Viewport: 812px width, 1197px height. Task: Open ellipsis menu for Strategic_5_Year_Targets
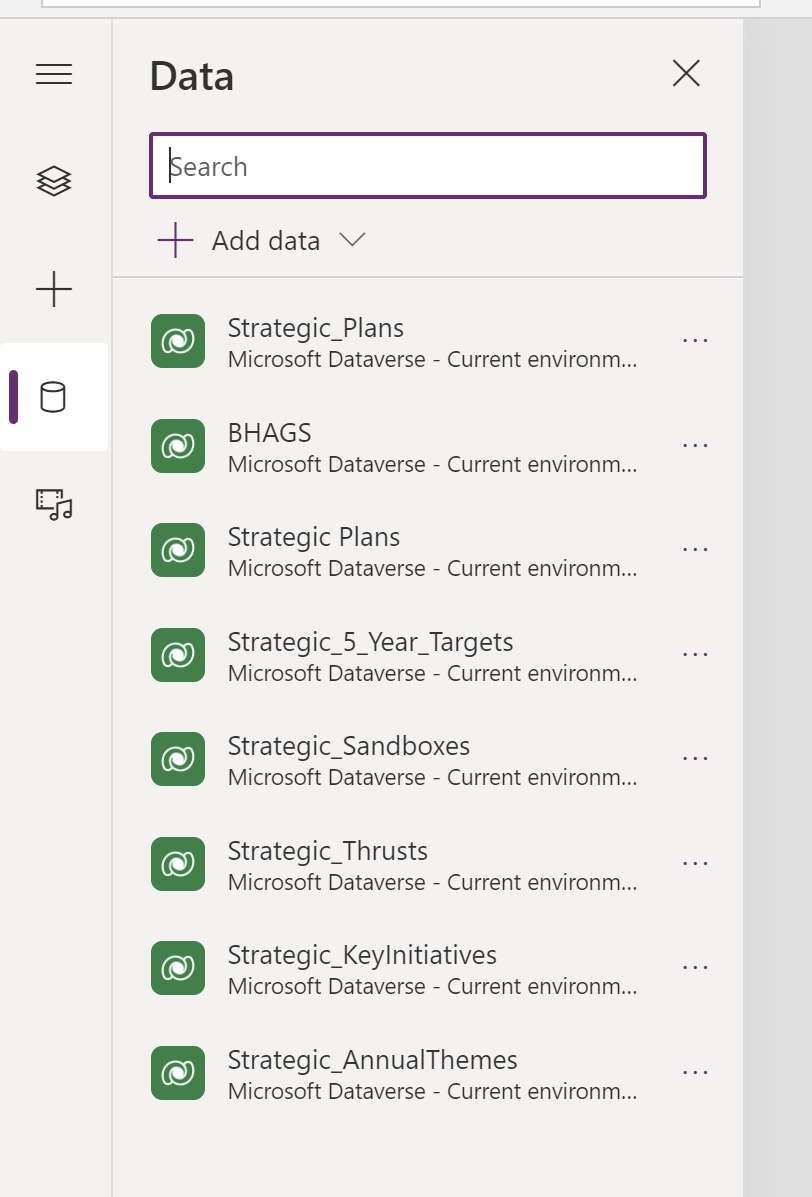click(x=695, y=654)
